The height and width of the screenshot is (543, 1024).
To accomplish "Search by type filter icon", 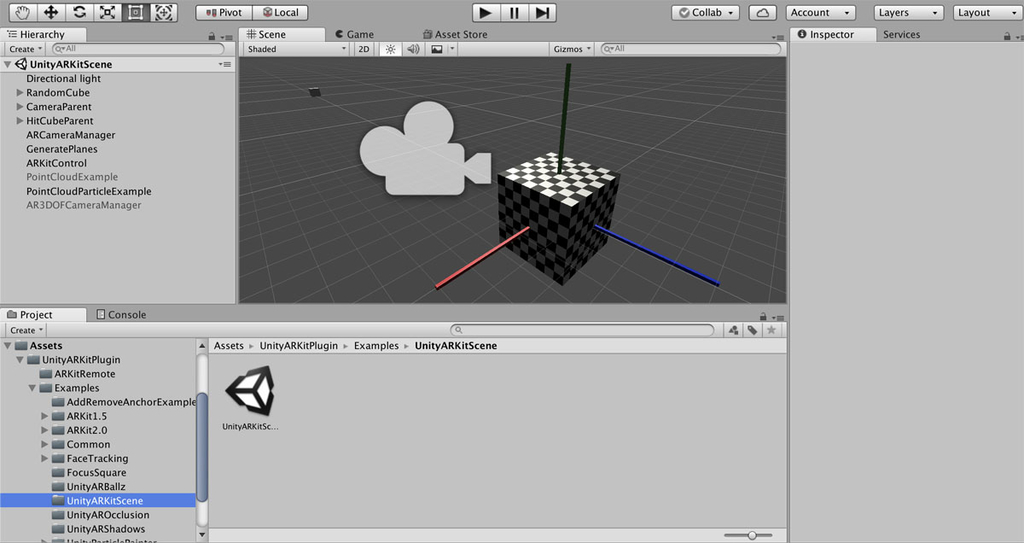I will pos(733,331).
